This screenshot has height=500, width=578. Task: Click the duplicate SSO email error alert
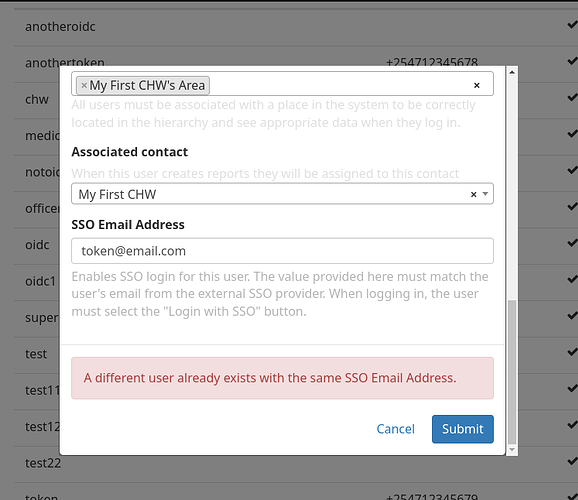click(282, 378)
